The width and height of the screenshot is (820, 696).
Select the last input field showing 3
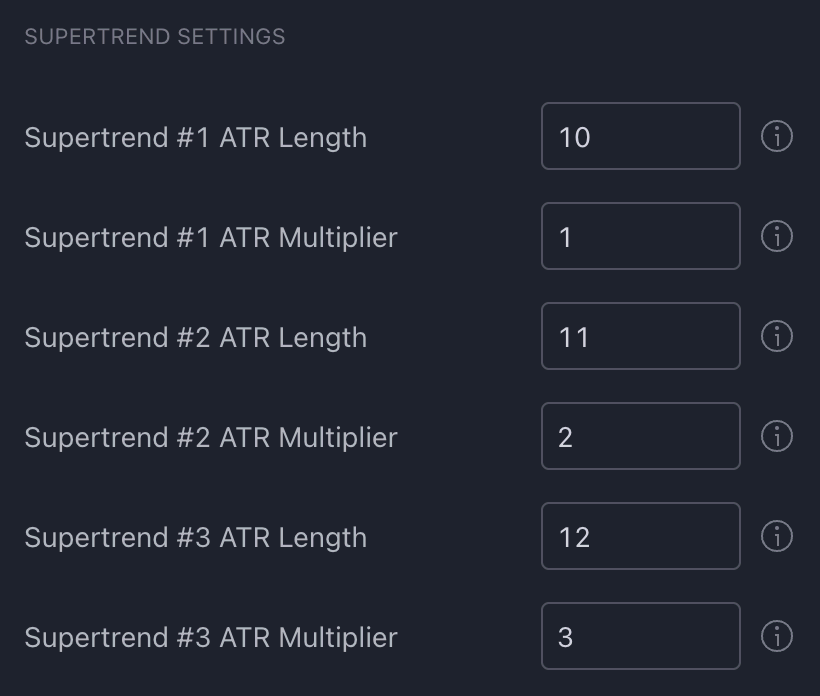640,635
